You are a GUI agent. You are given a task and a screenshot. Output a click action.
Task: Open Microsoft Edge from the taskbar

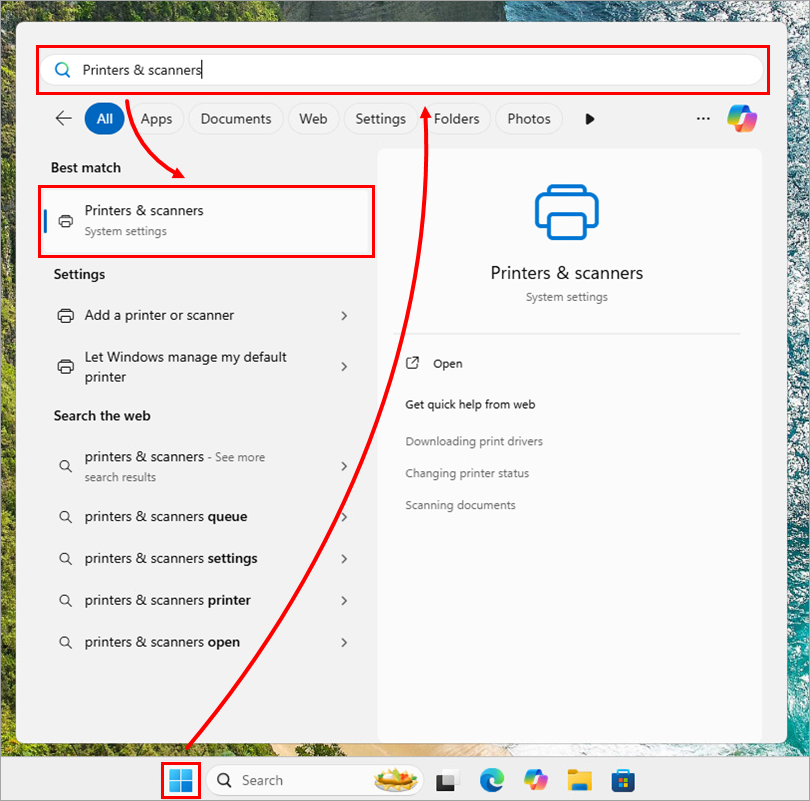point(491,780)
